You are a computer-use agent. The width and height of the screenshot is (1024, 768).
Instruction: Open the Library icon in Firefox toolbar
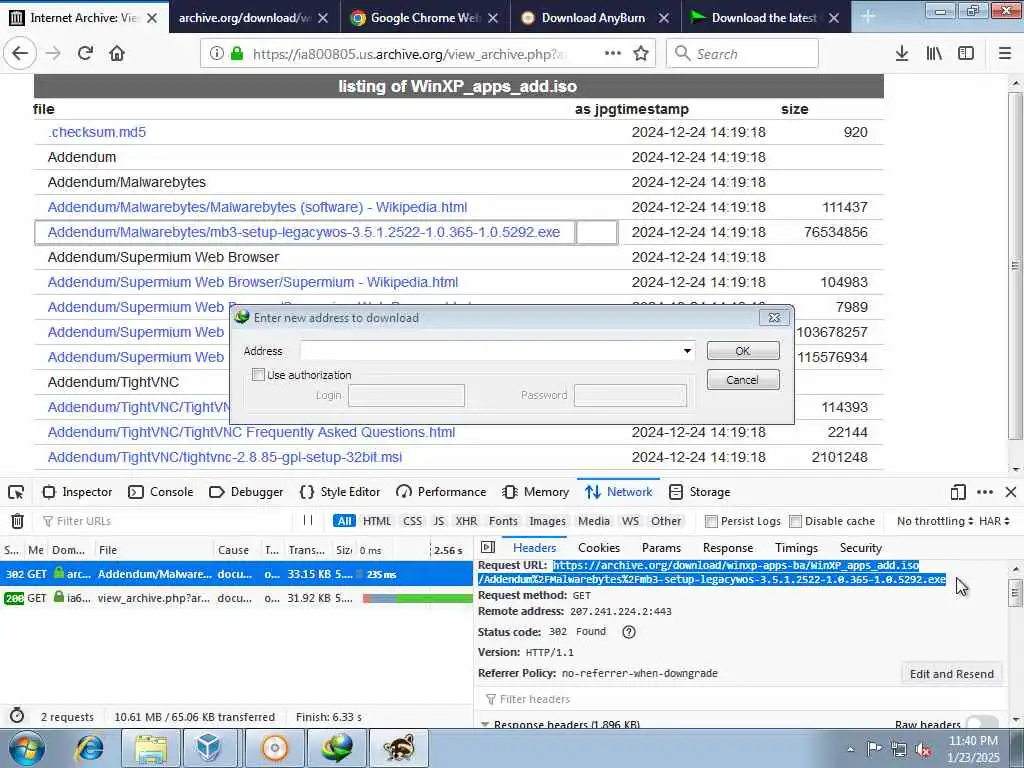coord(934,54)
